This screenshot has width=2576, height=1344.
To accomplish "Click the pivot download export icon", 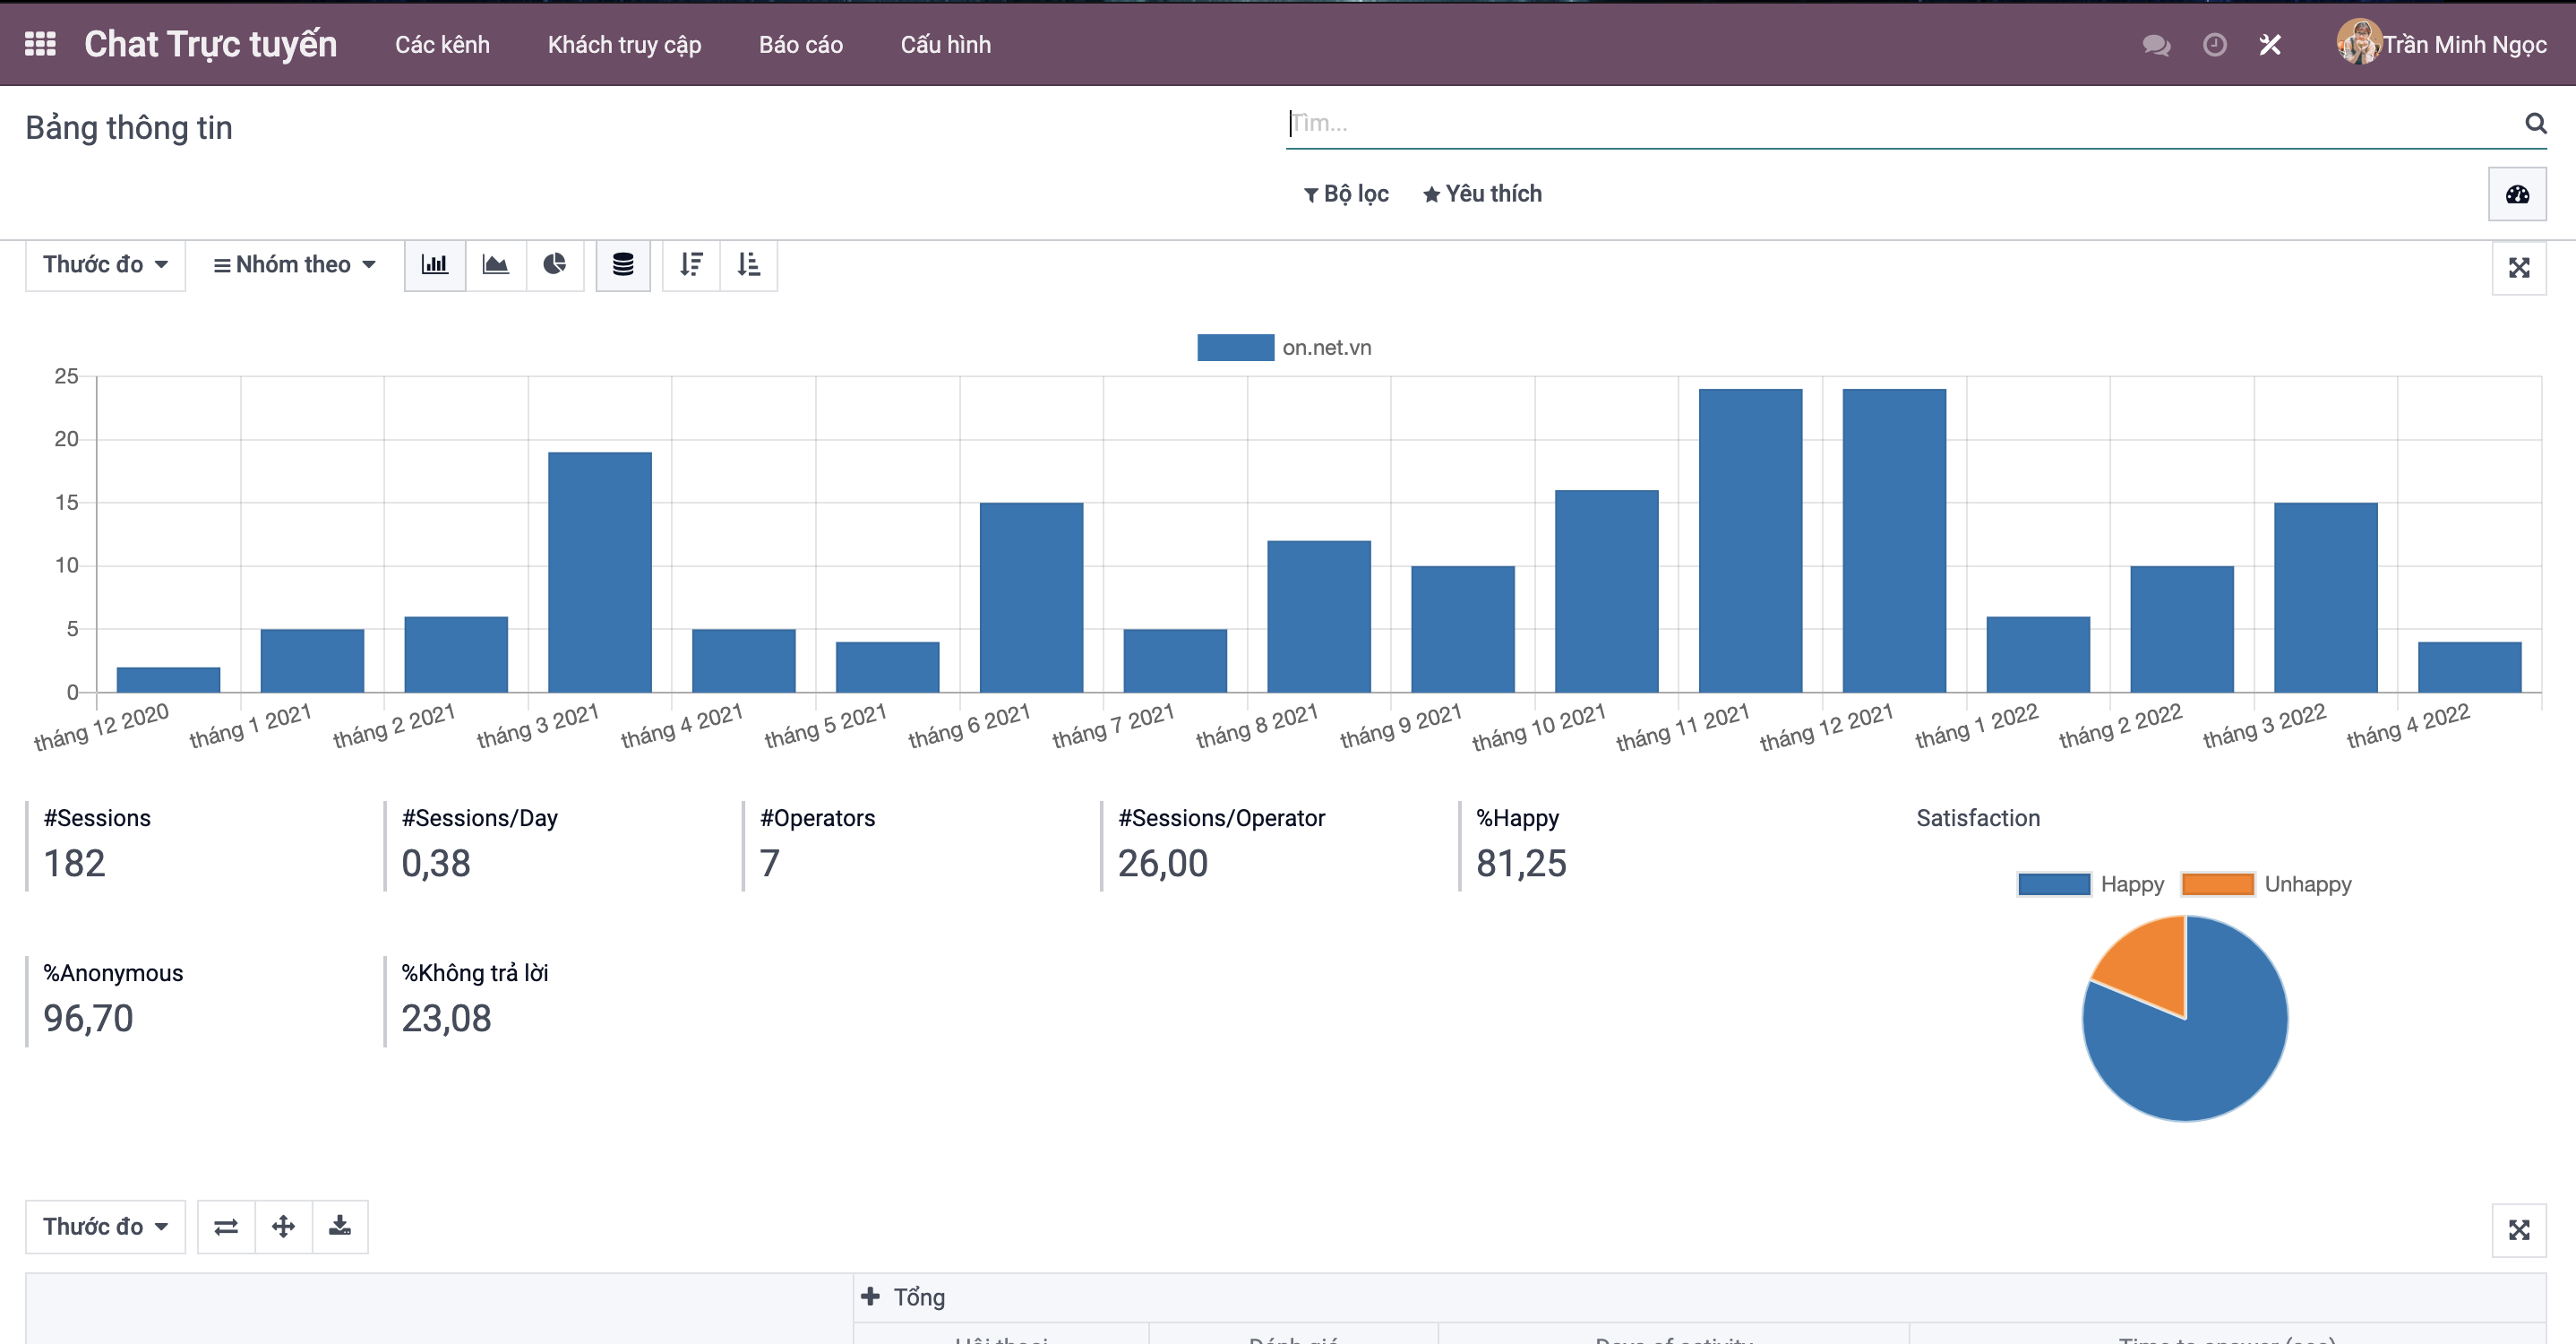I will (340, 1226).
